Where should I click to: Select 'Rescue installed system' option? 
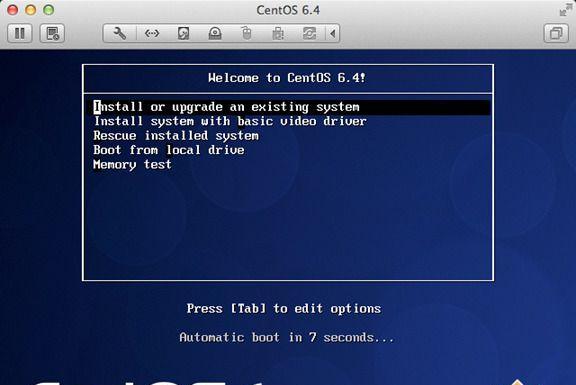coord(176,136)
